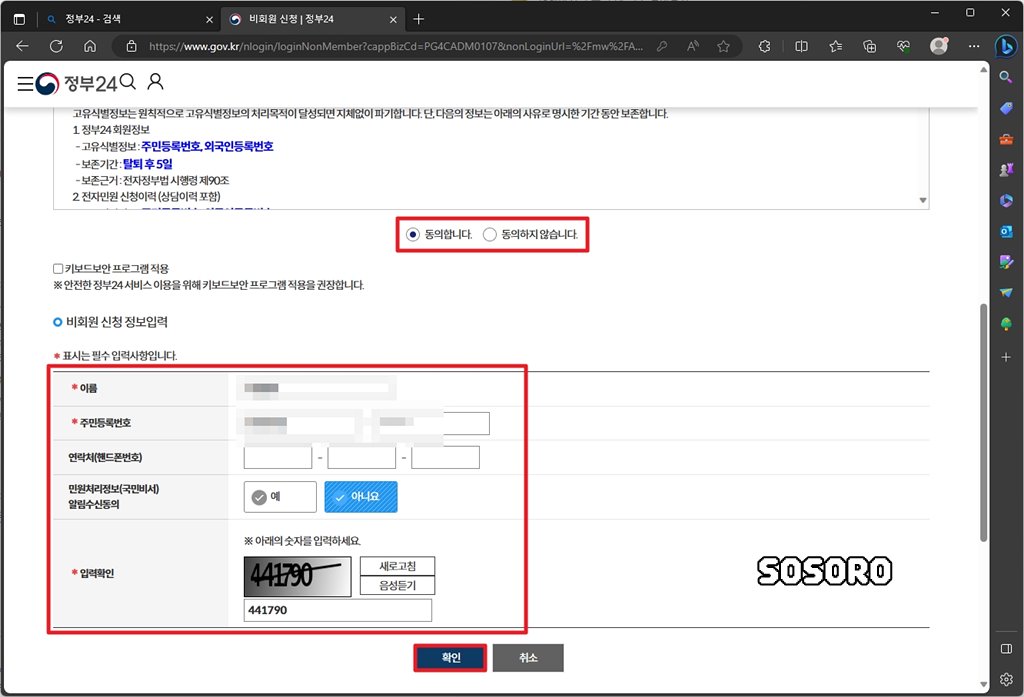The image size is (1024, 697).
Task: Reload the page with refresh icon
Action: pyautogui.click(x=56, y=46)
